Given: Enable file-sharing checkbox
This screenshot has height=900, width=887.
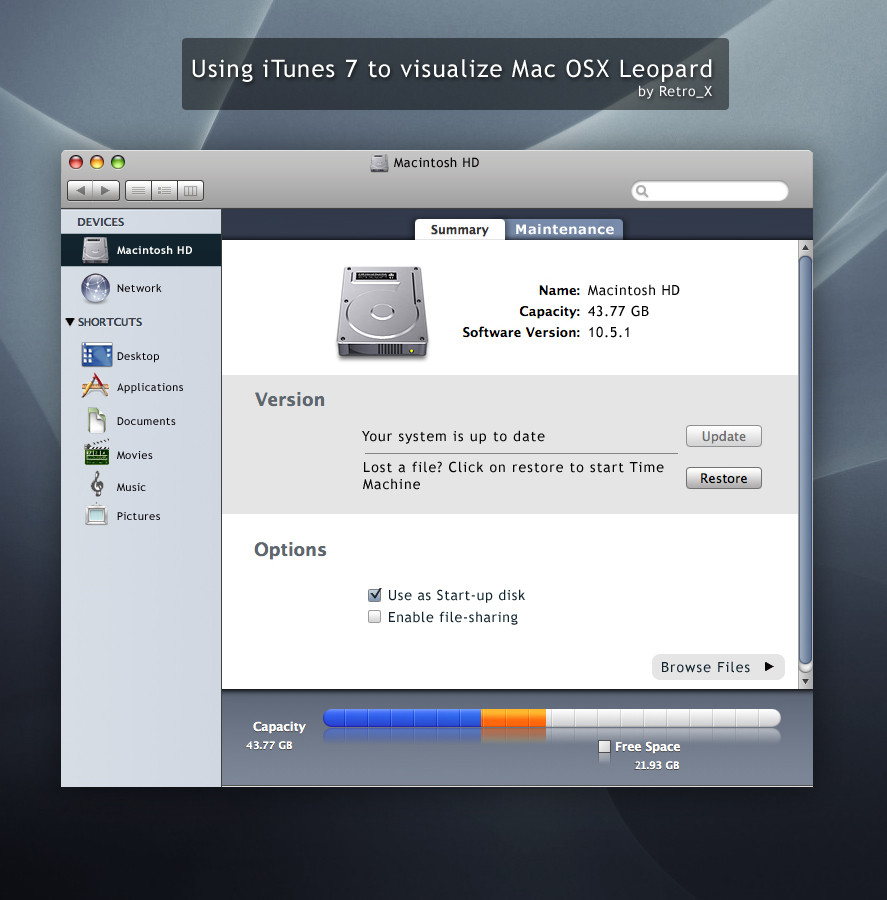Looking at the screenshot, I should (x=374, y=617).
